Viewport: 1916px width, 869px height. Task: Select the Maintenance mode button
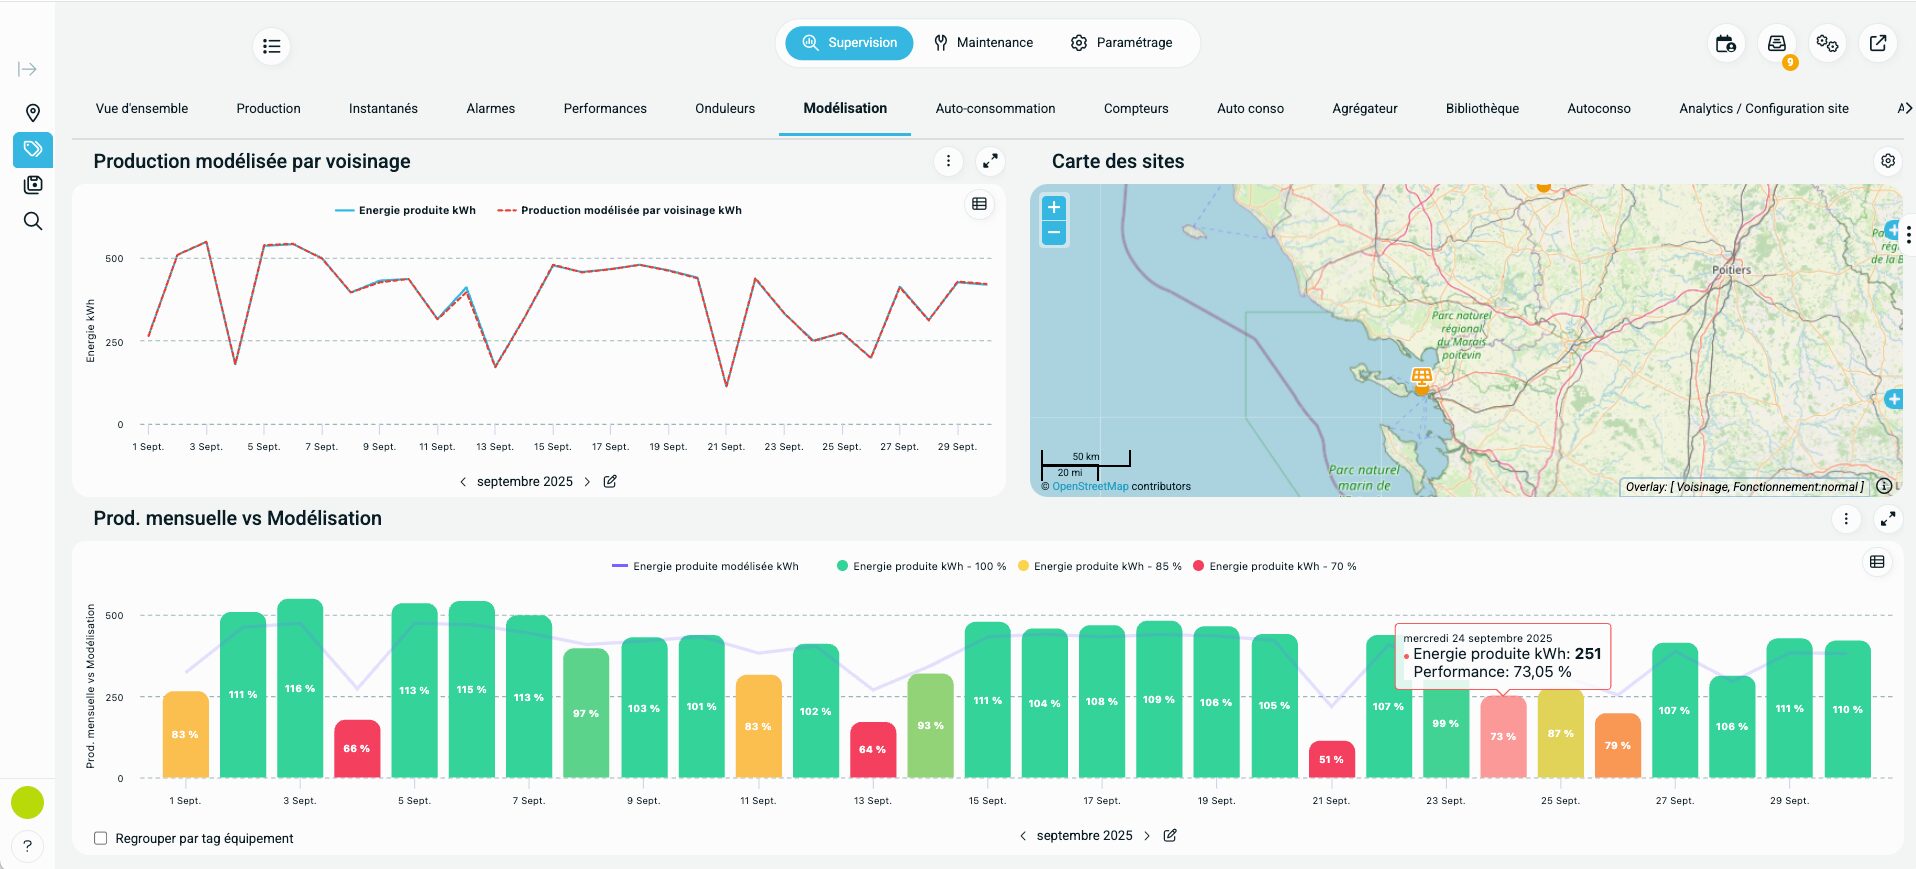(x=983, y=43)
